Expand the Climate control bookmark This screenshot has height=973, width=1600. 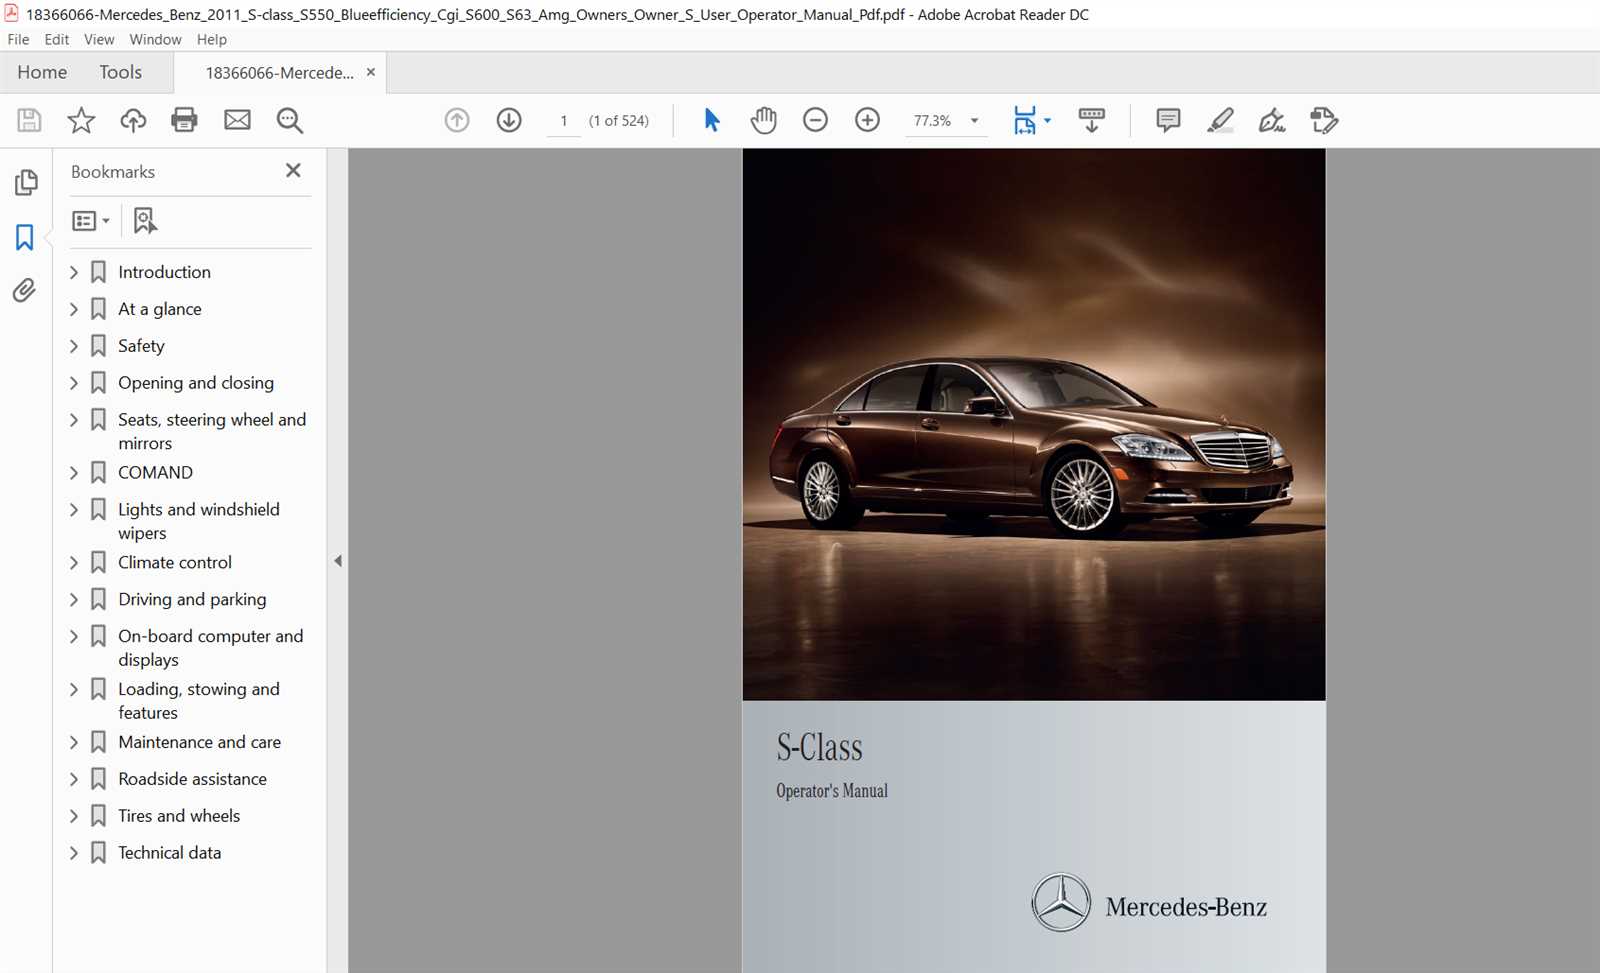(73, 563)
